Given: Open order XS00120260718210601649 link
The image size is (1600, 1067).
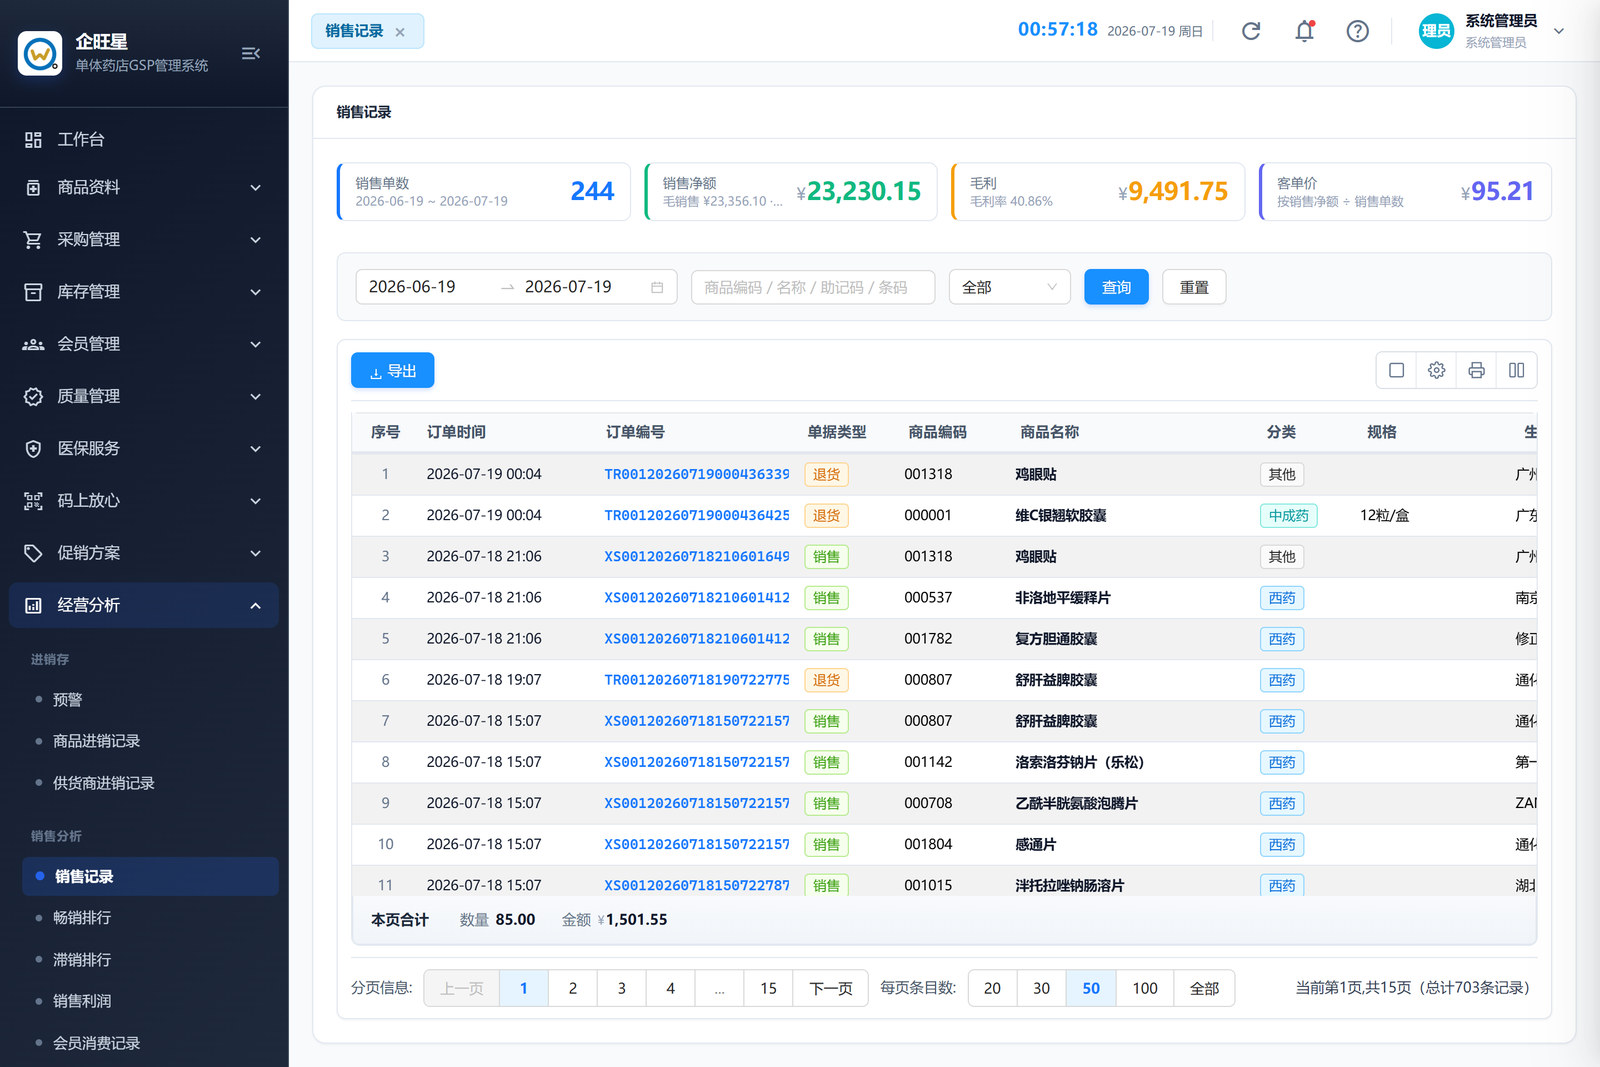Looking at the screenshot, I should tap(697, 556).
